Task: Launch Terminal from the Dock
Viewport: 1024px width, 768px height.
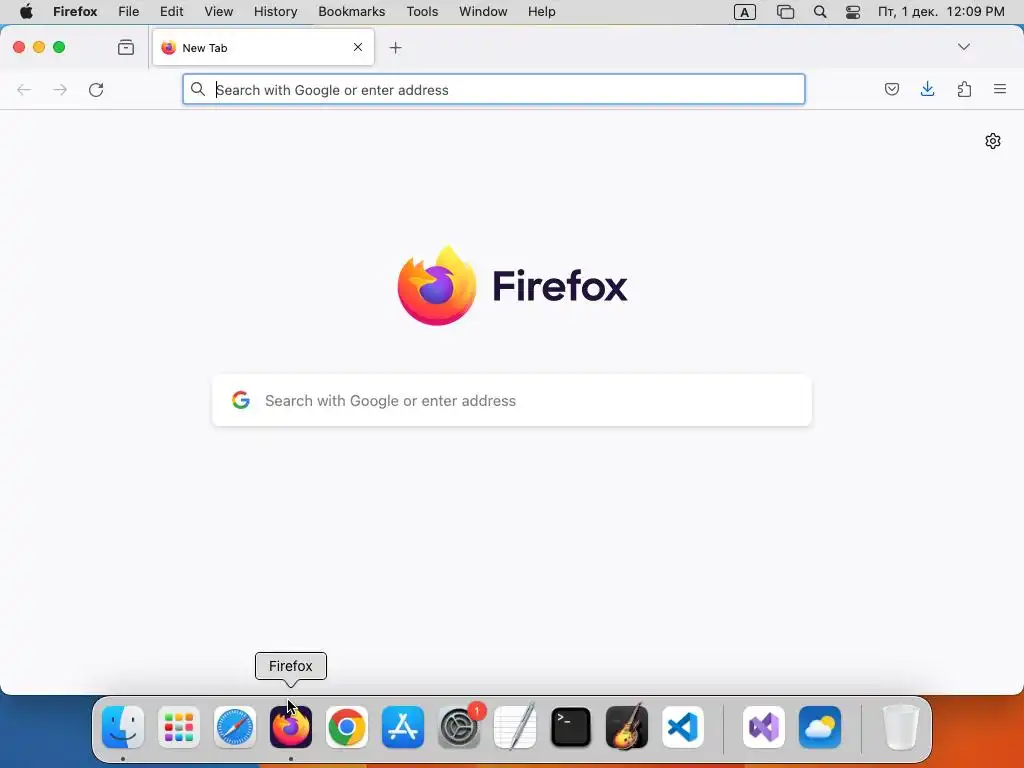Action: [x=571, y=726]
